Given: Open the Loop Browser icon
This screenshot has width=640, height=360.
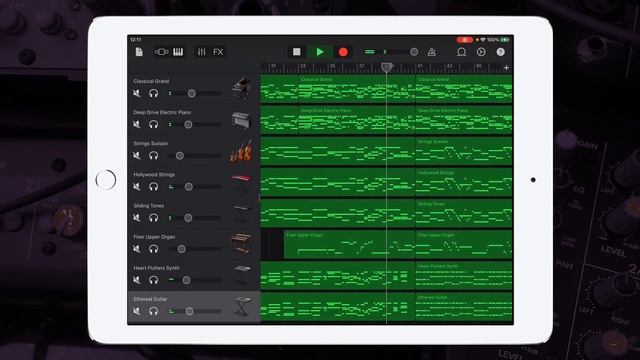Looking at the screenshot, I should 462,52.
